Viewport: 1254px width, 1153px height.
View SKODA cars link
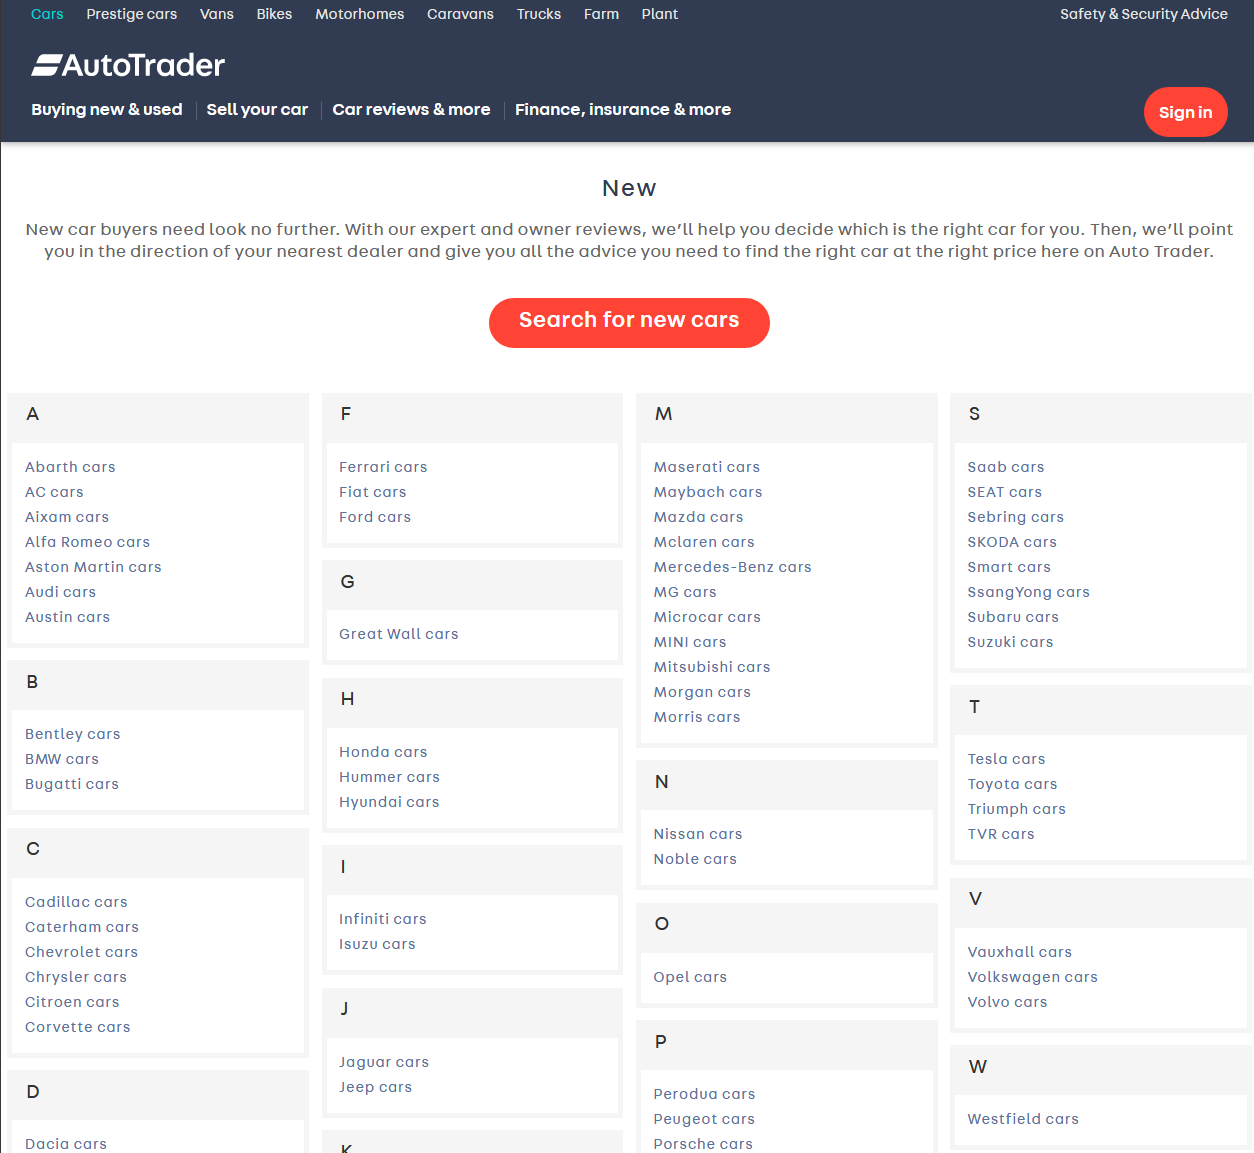(x=1012, y=542)
